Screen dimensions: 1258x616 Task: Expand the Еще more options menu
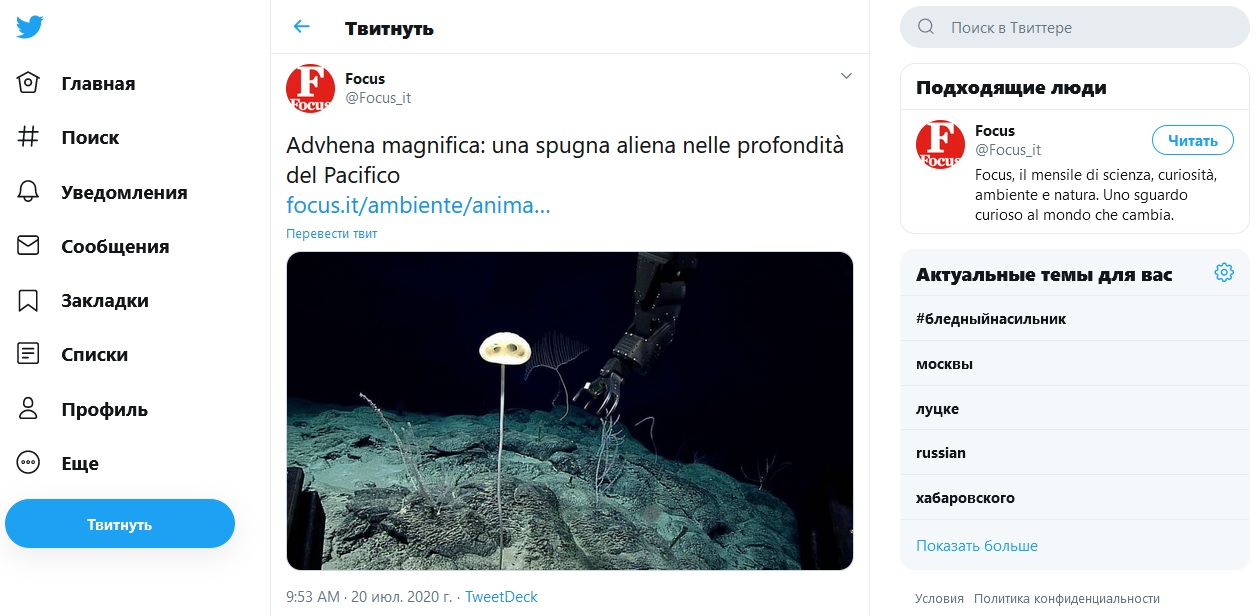[28, 463]
